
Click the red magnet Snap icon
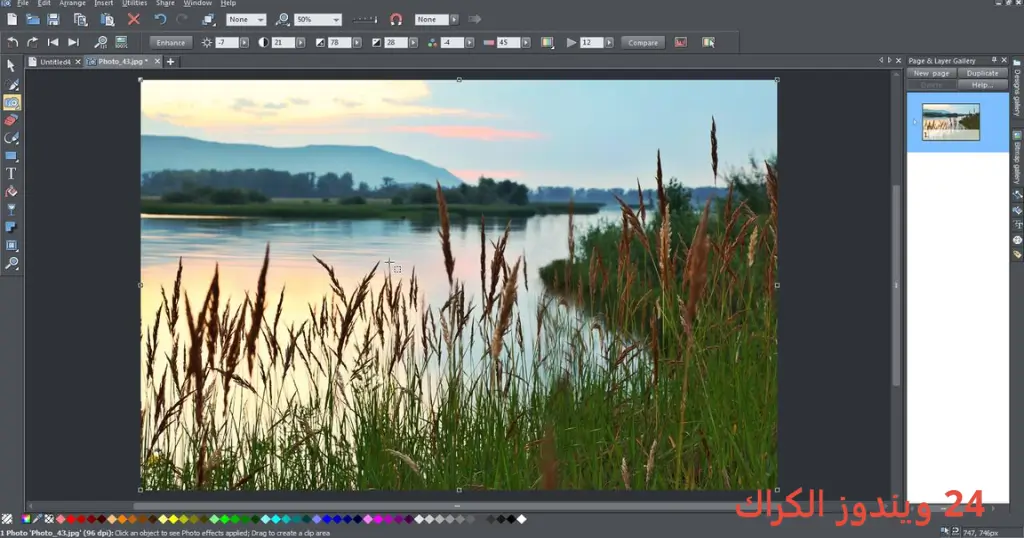click(396, 20)
